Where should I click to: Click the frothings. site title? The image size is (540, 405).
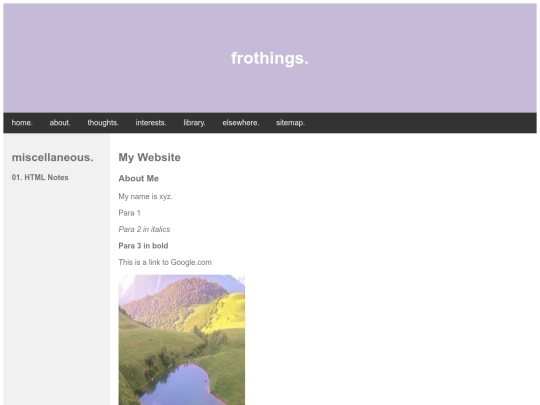[270, 58]
